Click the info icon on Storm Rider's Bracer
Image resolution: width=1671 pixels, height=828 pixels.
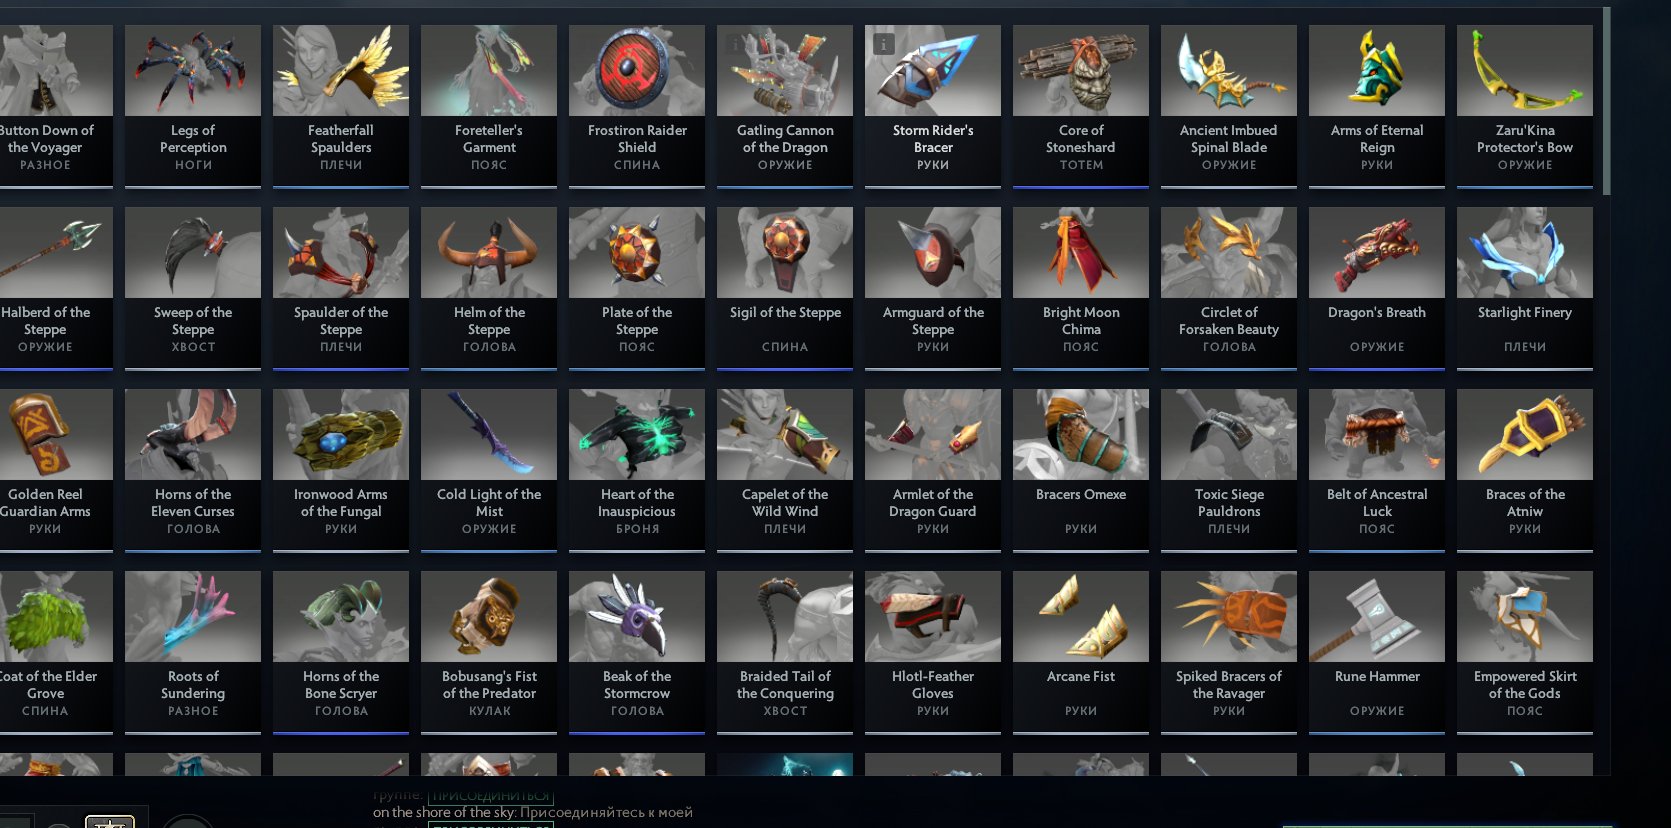pyautogui.click(x=884, y=44)
